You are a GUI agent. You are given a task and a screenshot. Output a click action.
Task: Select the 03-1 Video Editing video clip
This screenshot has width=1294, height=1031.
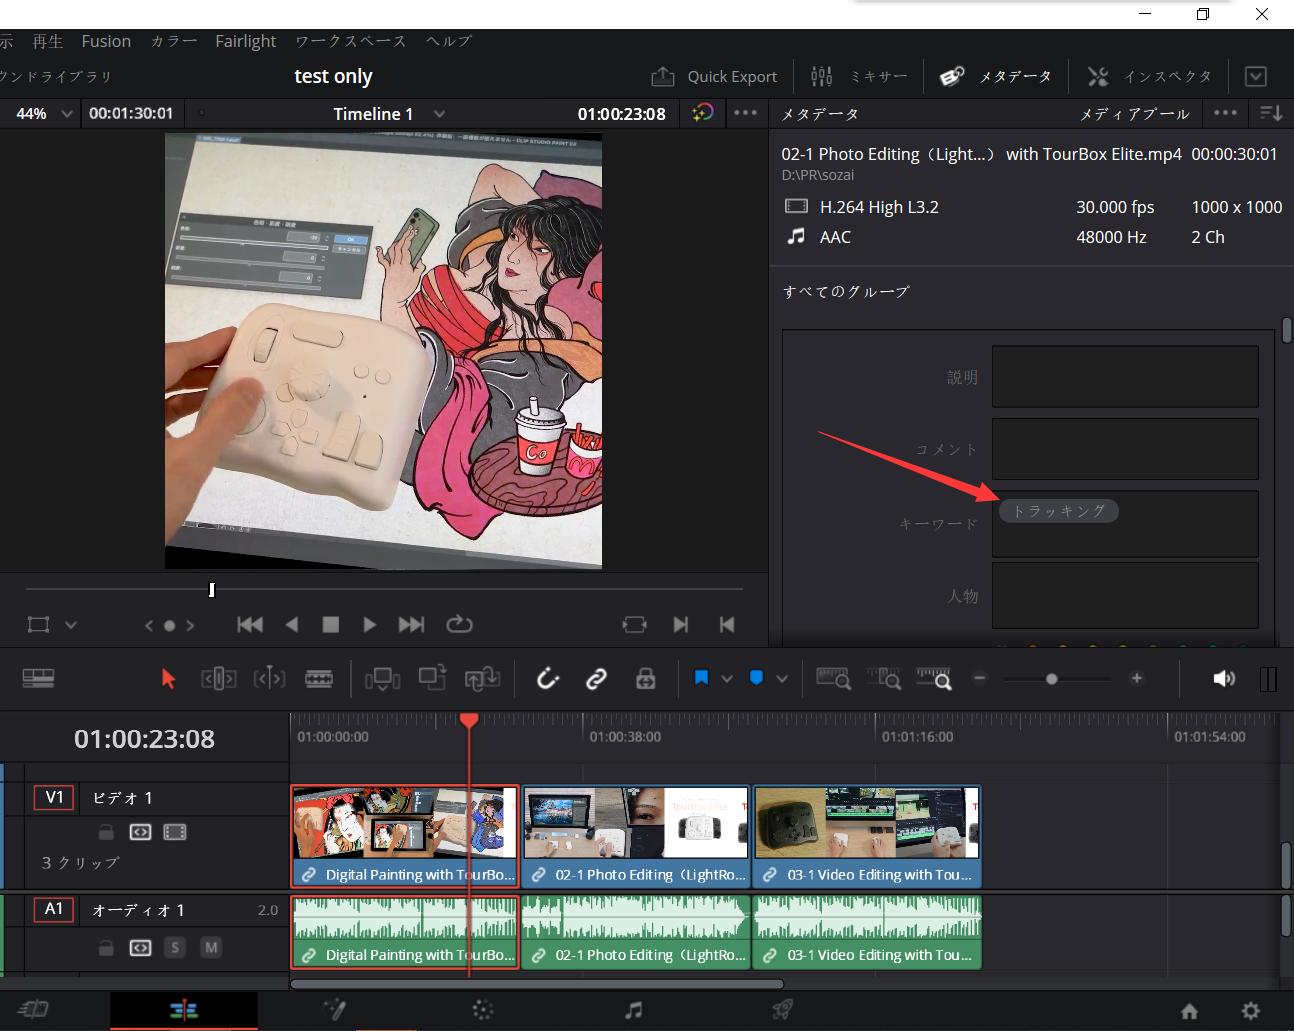click(x=867, y=836)
